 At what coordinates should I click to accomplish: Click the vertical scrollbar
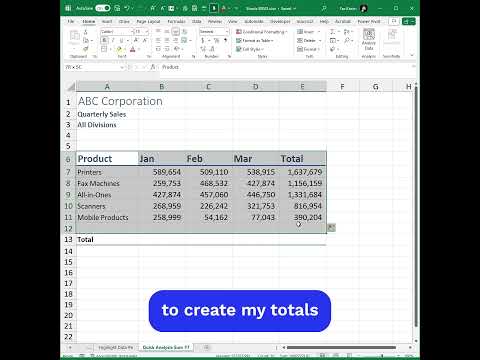[416, 207]
